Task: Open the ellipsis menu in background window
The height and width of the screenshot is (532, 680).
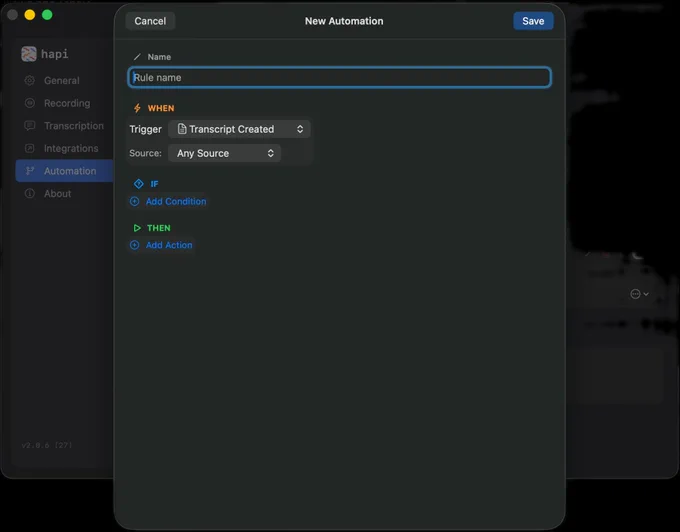Action: [639, 294]
